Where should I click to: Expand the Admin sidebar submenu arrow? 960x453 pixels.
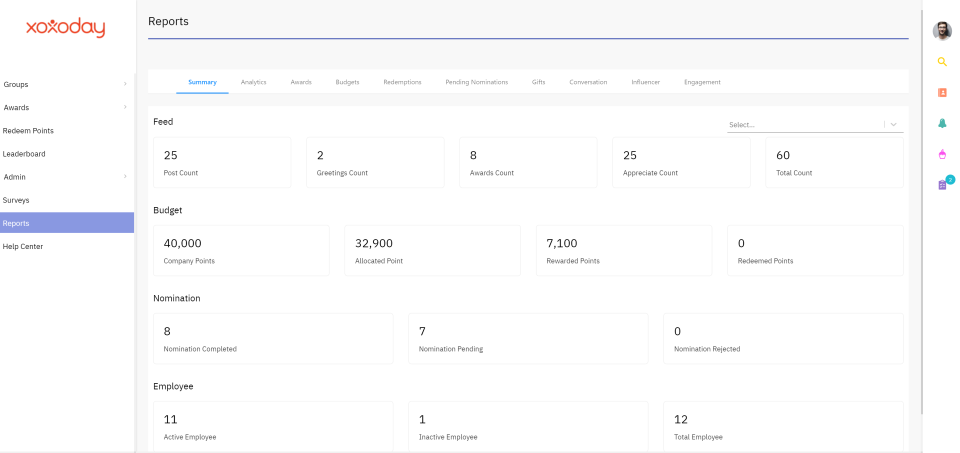tap(125, 176)
